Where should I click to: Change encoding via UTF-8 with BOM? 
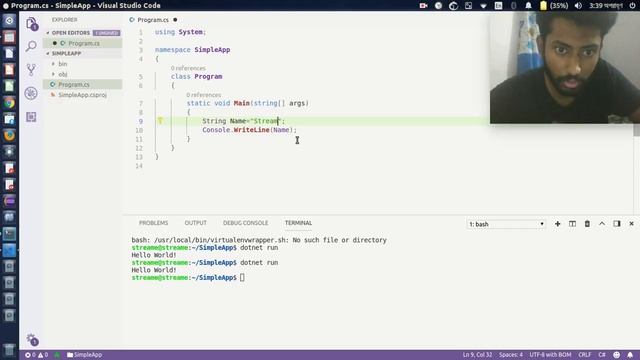(550, 355)
